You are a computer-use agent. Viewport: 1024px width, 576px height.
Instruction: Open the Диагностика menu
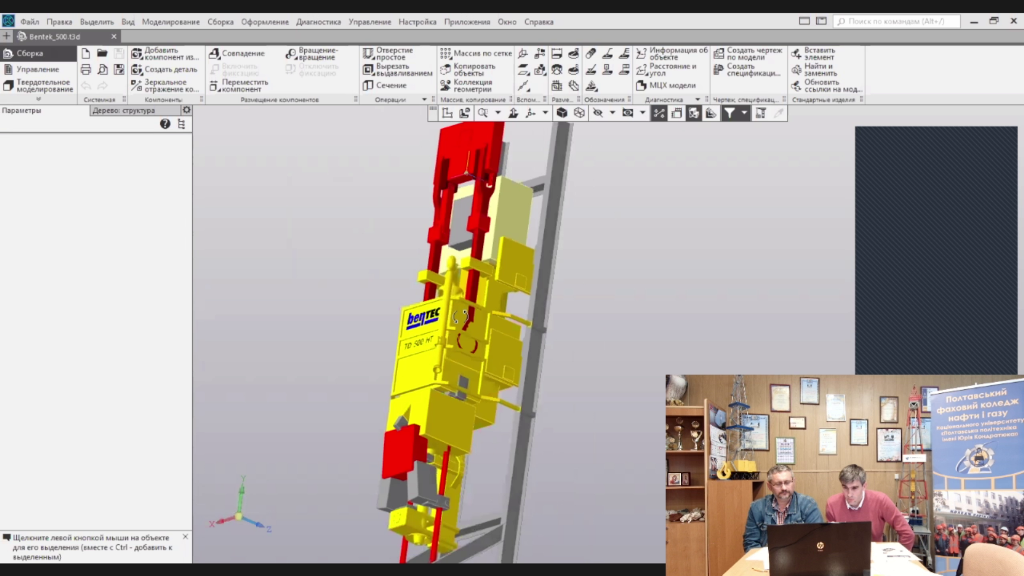318,22
